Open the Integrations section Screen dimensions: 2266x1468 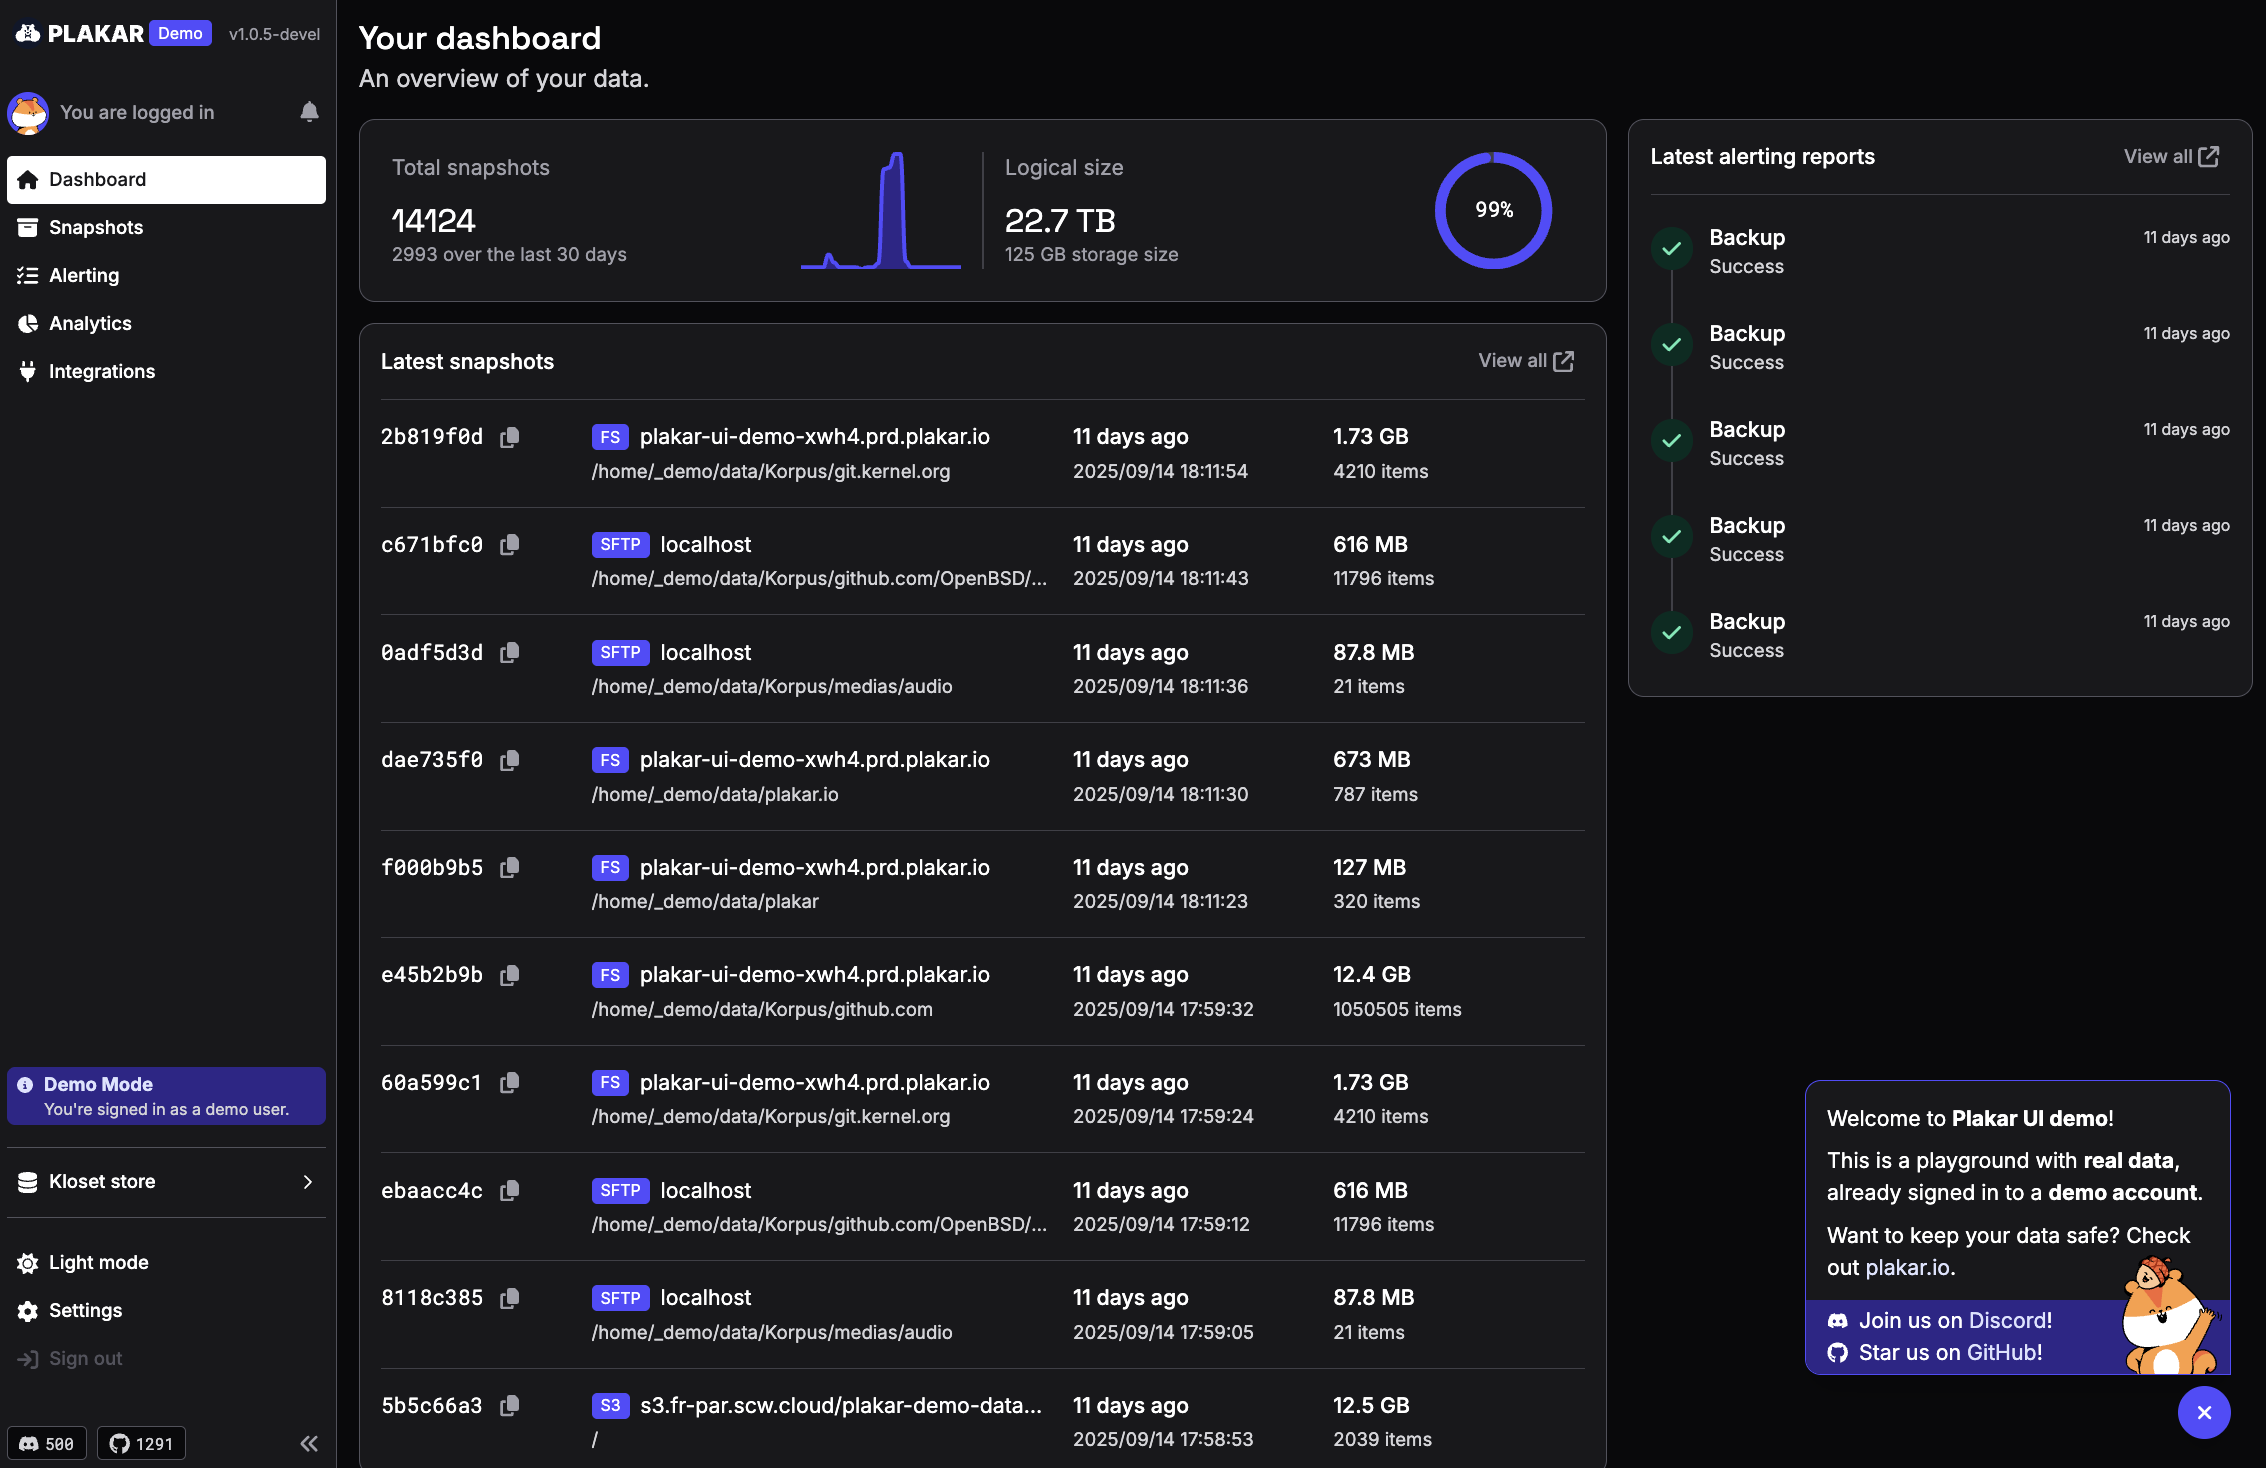101,371
